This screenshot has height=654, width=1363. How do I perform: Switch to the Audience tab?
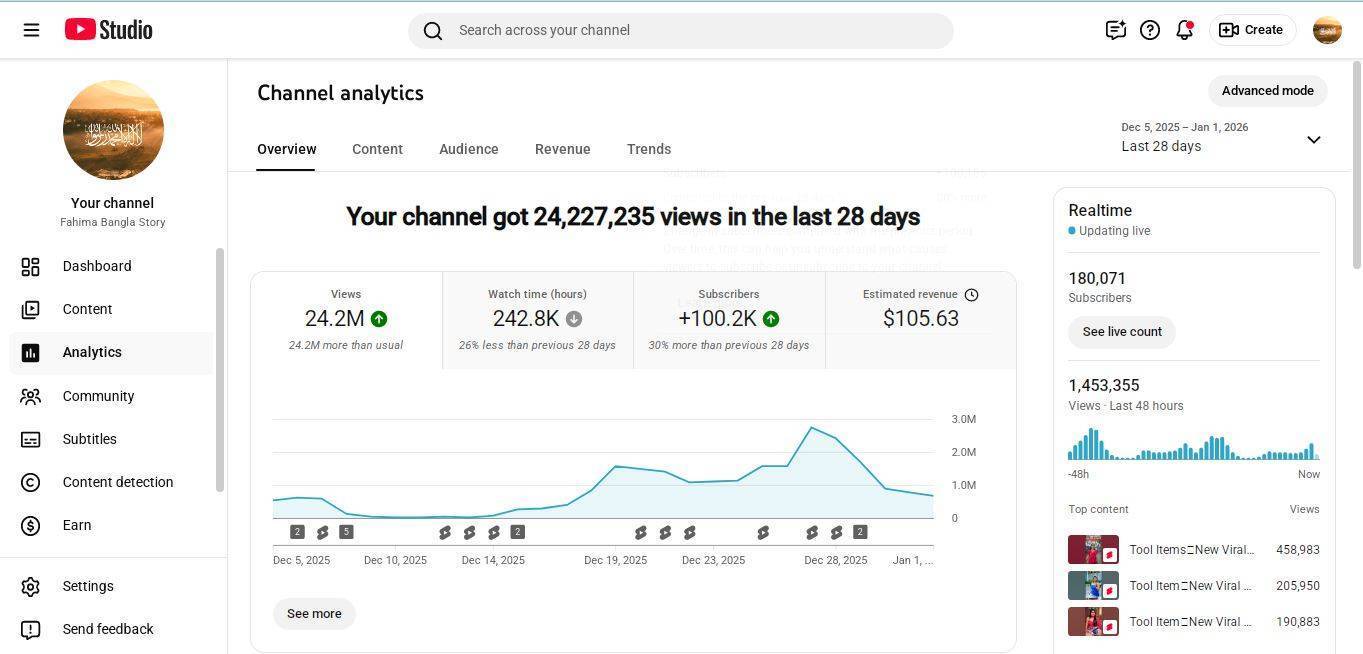click(x=468, y=149)
